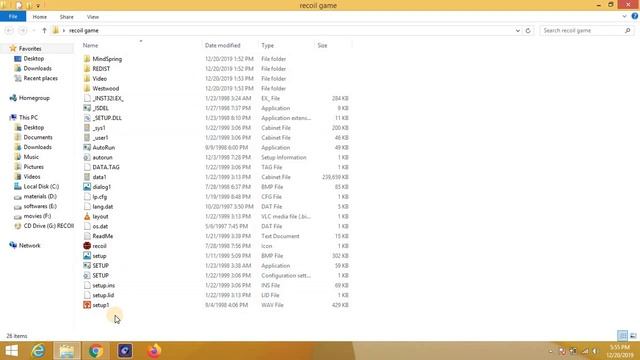Viewport: 640px width, 360px height.
Task: Open Music under This PC
Action: [31, 157]
